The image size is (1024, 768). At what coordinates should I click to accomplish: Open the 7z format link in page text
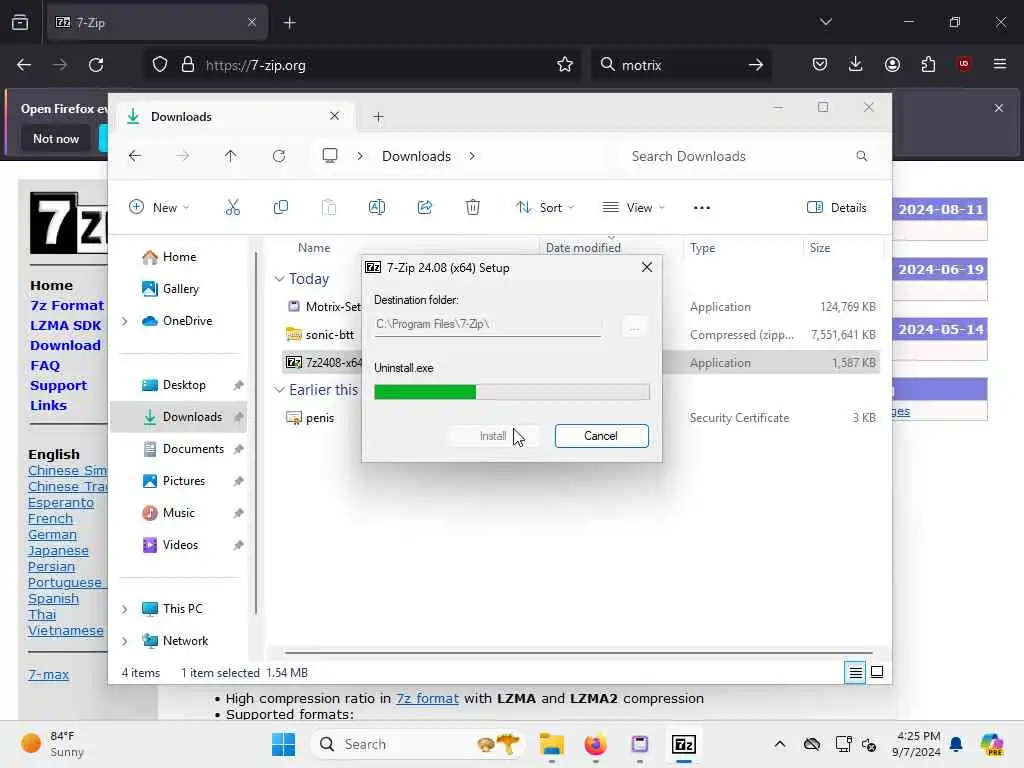pyautogui.click(x=427, y=698)
